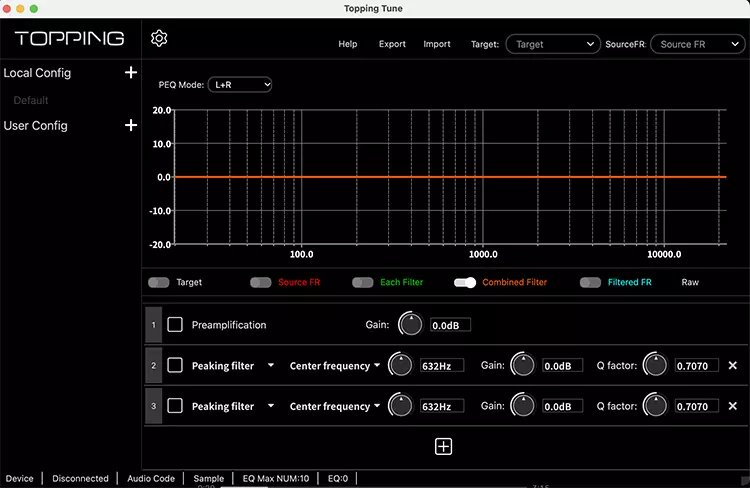Click row number 2 handle
750x488 pixels.
154,365
